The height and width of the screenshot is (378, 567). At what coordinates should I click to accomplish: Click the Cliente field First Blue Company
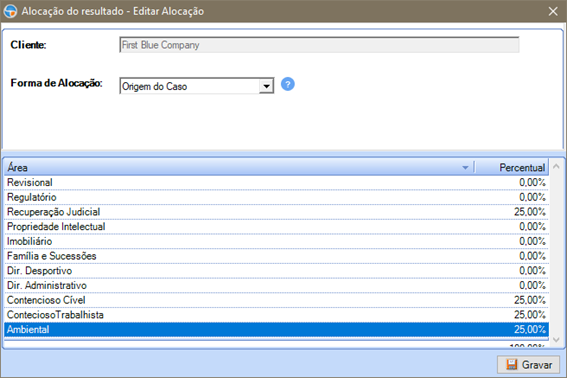click(319, 45)
